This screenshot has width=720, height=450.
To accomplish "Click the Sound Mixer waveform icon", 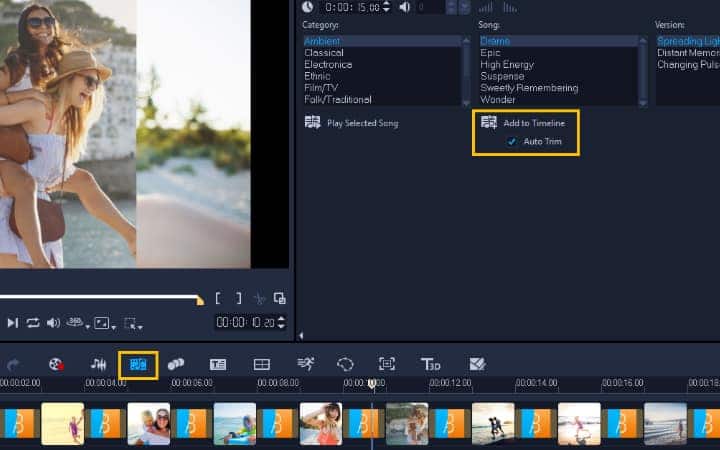I will pos(98,364).
